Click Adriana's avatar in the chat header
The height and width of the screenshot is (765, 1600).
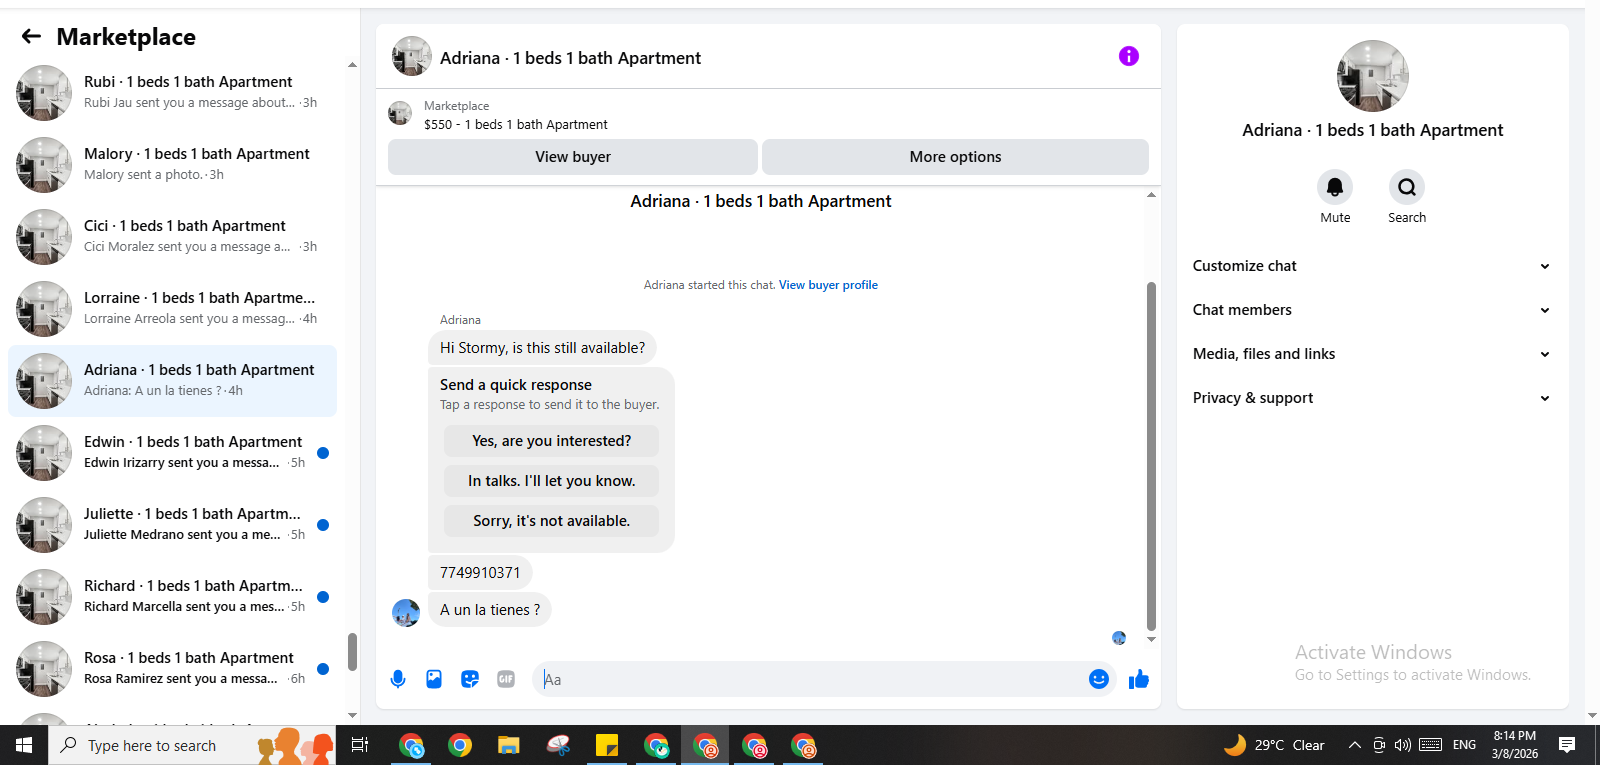tap(412, 57)
